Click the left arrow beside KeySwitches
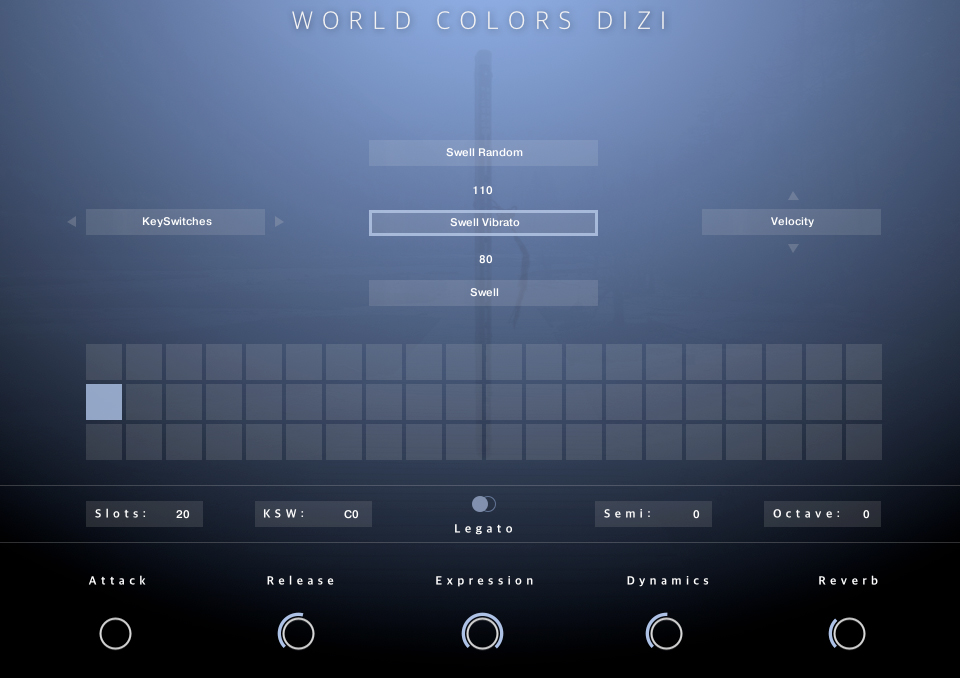The height and width of the screenshot is (678, 960). click(x=71, y=222)
